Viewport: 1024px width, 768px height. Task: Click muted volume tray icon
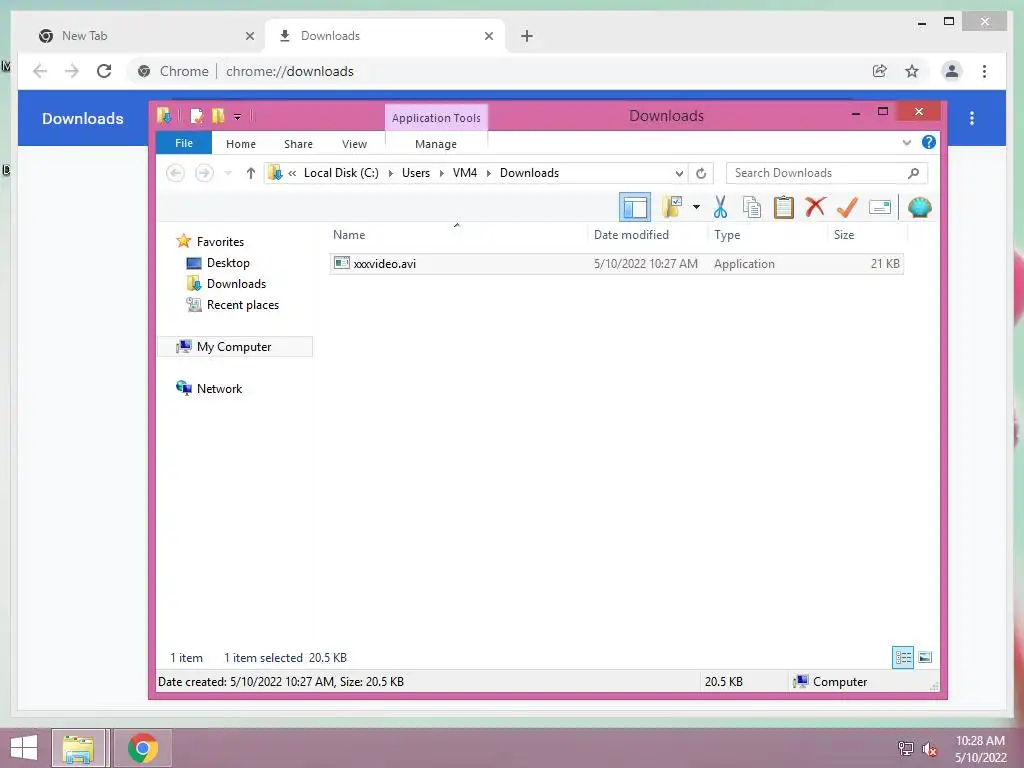pos(930,749)
